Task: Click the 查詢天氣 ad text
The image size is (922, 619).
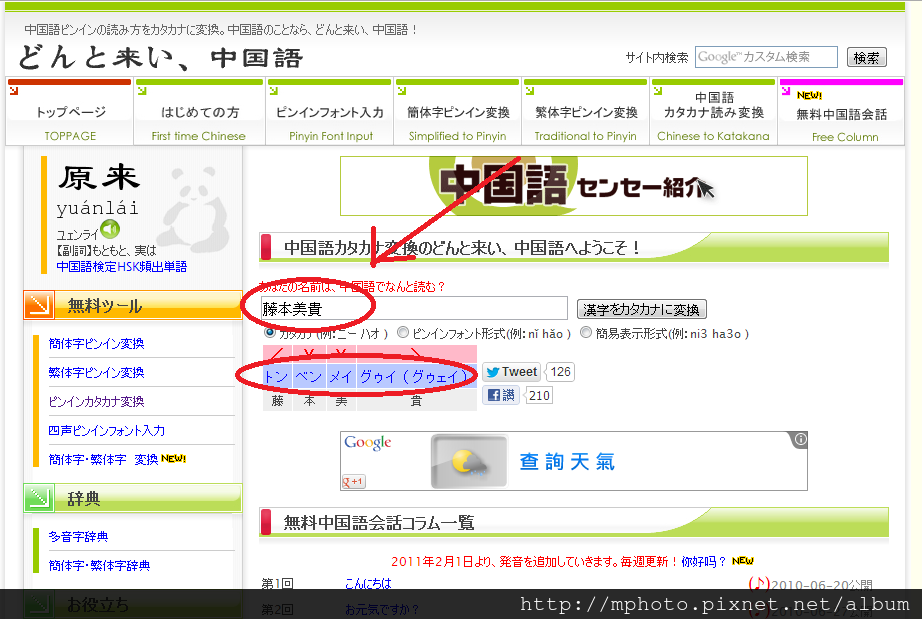Action: click(567, 461)
